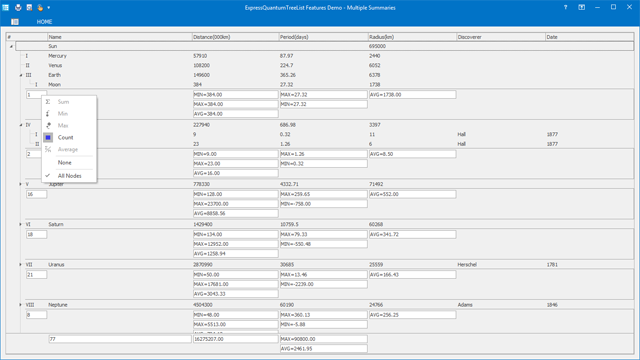Click the Saturn count summary showing 18
This screenshot has height=360, width=640.
pyautogui.click(x=36, y=234)
